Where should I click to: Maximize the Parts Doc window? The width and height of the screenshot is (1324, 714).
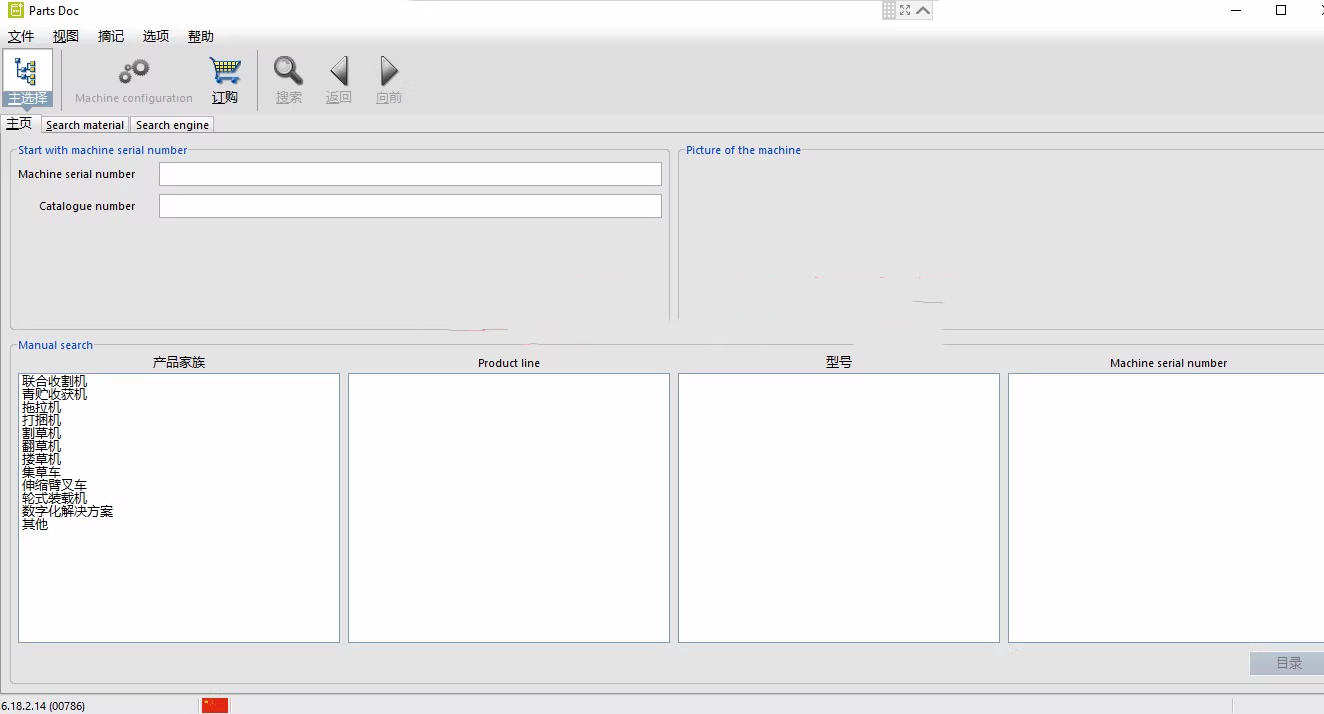1281,10
